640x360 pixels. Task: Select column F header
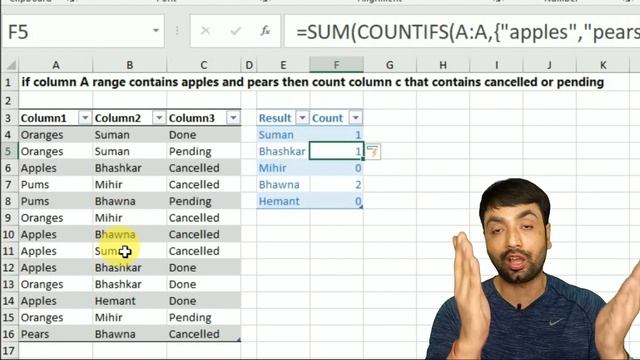(x=336, y=65)
